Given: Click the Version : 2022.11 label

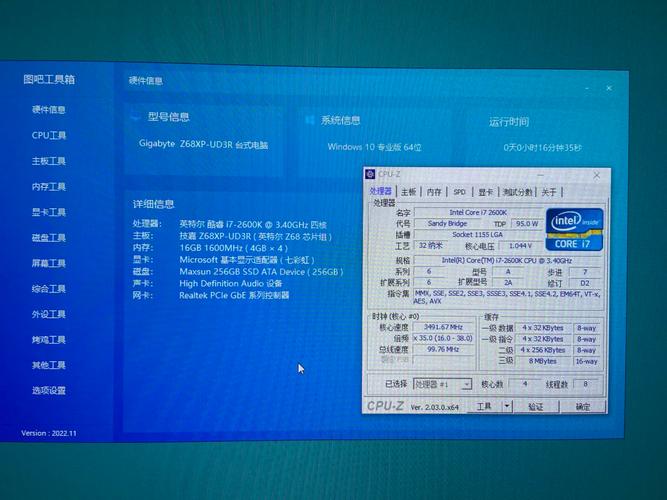Looking at the screenshot, I should [x=49, y=433].
